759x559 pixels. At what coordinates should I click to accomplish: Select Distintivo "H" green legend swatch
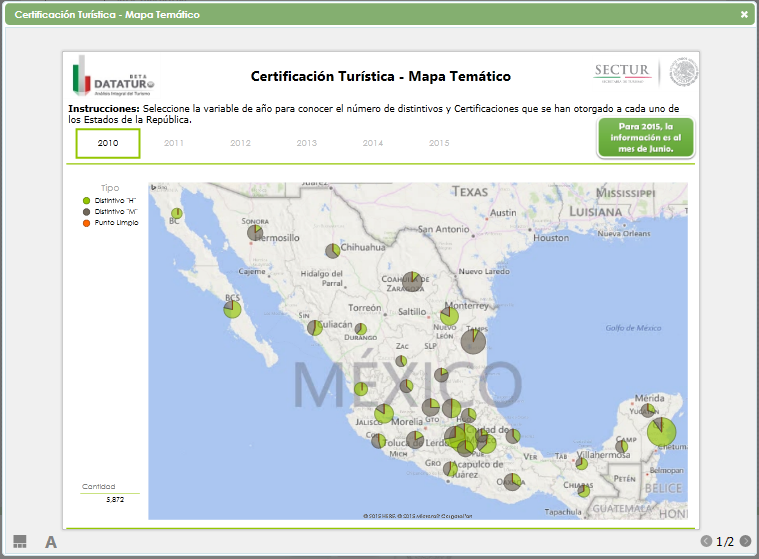[x=87, y=201]
